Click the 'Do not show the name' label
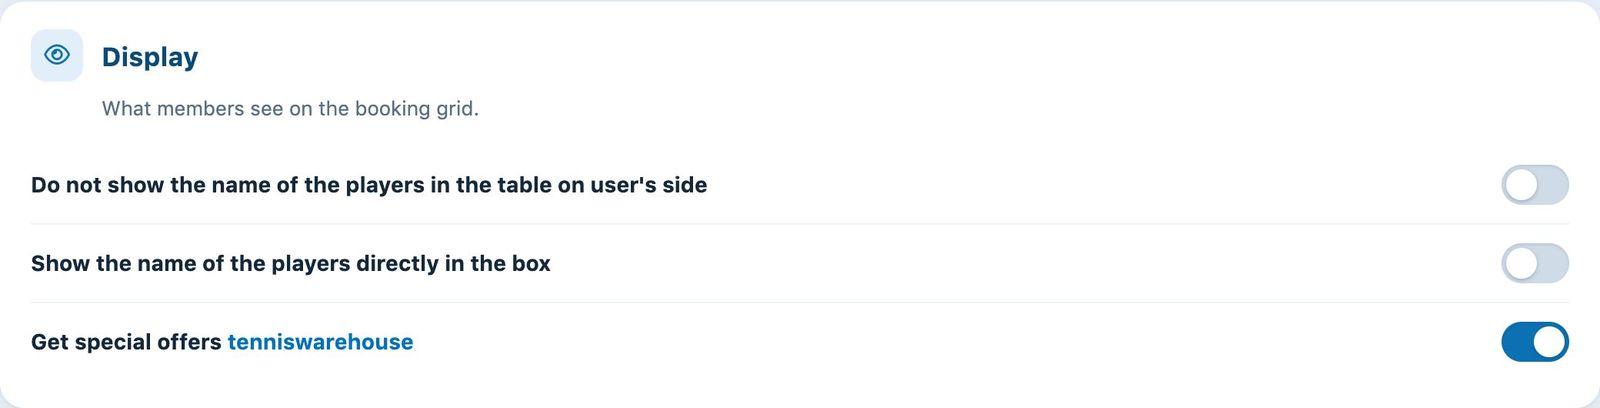1600x408 pixels. click(369, 185)
